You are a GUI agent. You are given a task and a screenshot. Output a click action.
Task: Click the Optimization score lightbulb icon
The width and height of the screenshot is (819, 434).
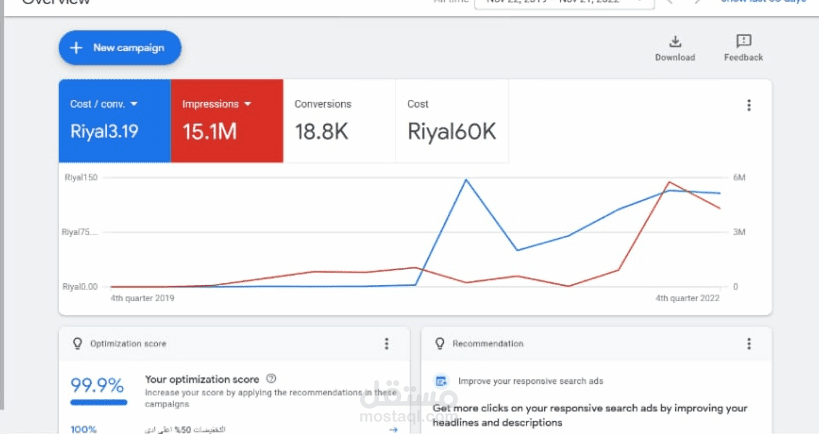click(x=77, y=343)
